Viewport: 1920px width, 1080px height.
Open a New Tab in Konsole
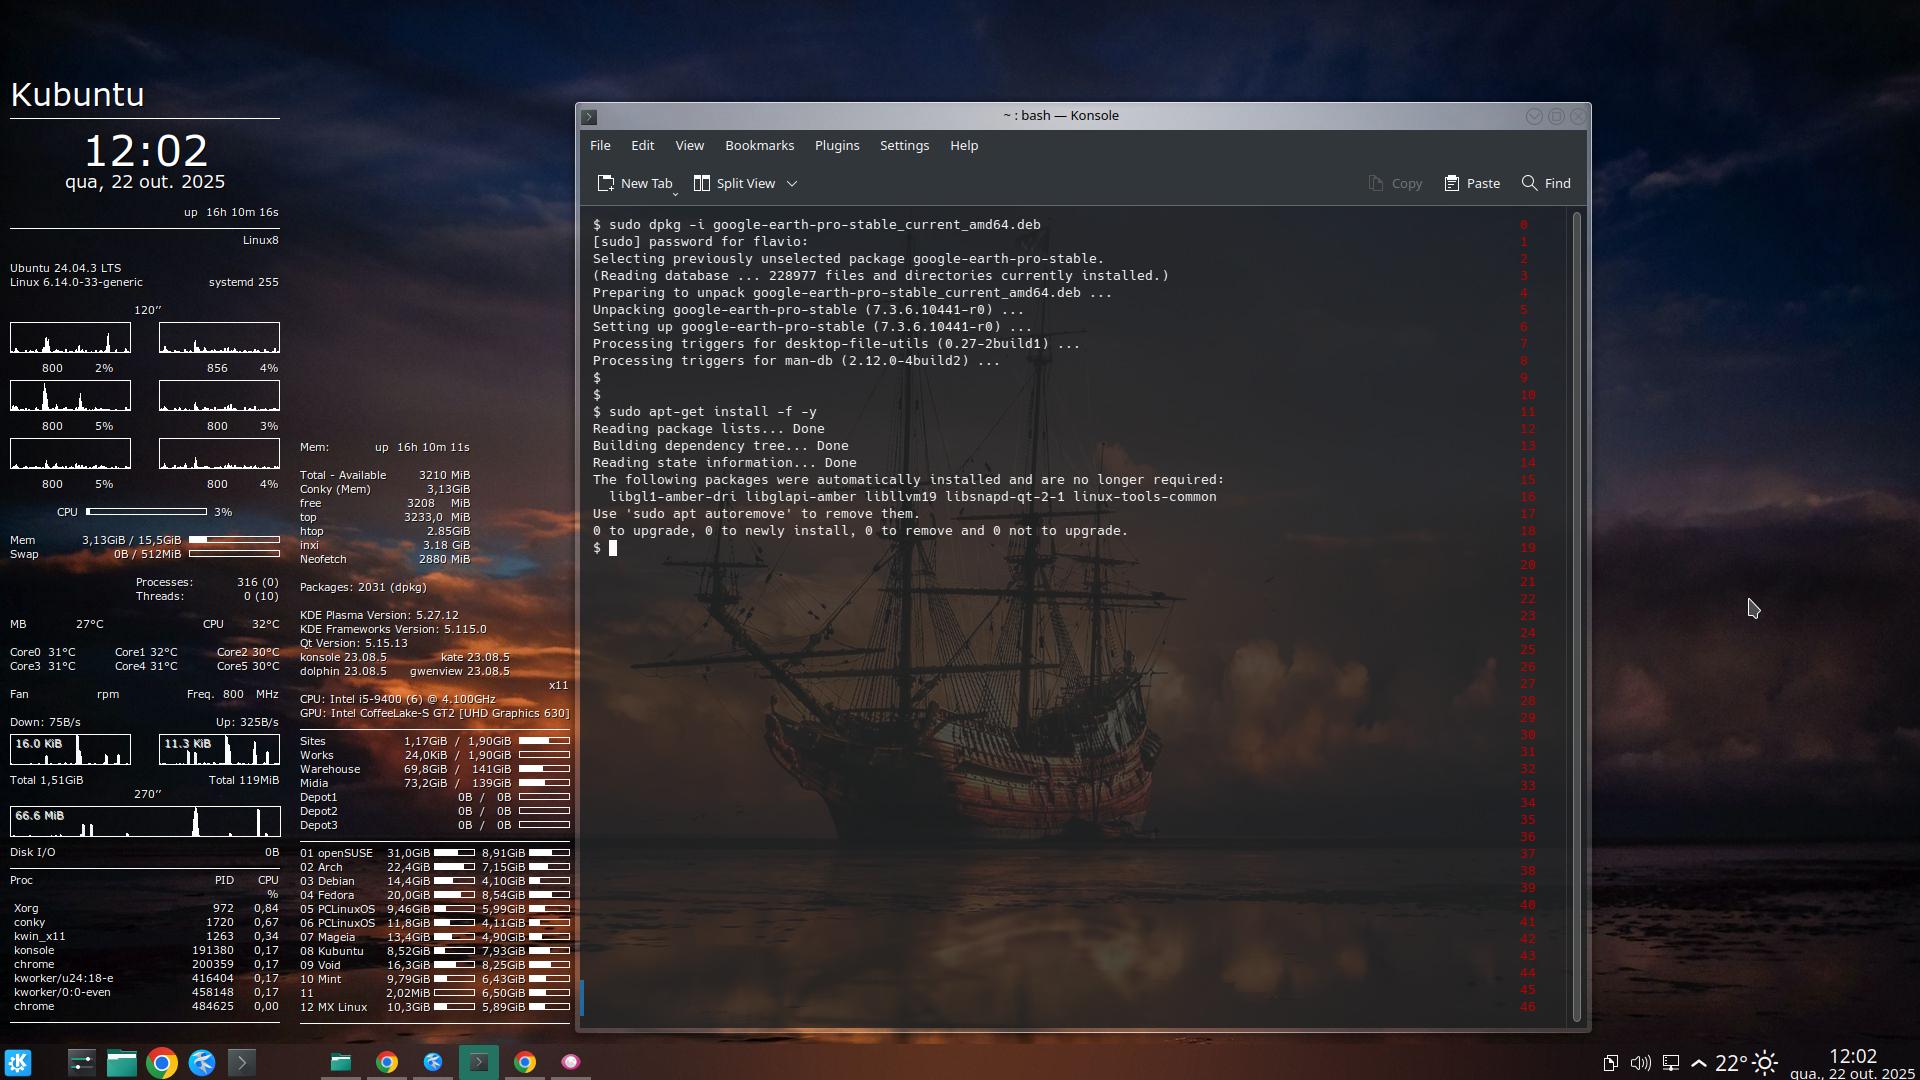(635, 183)
